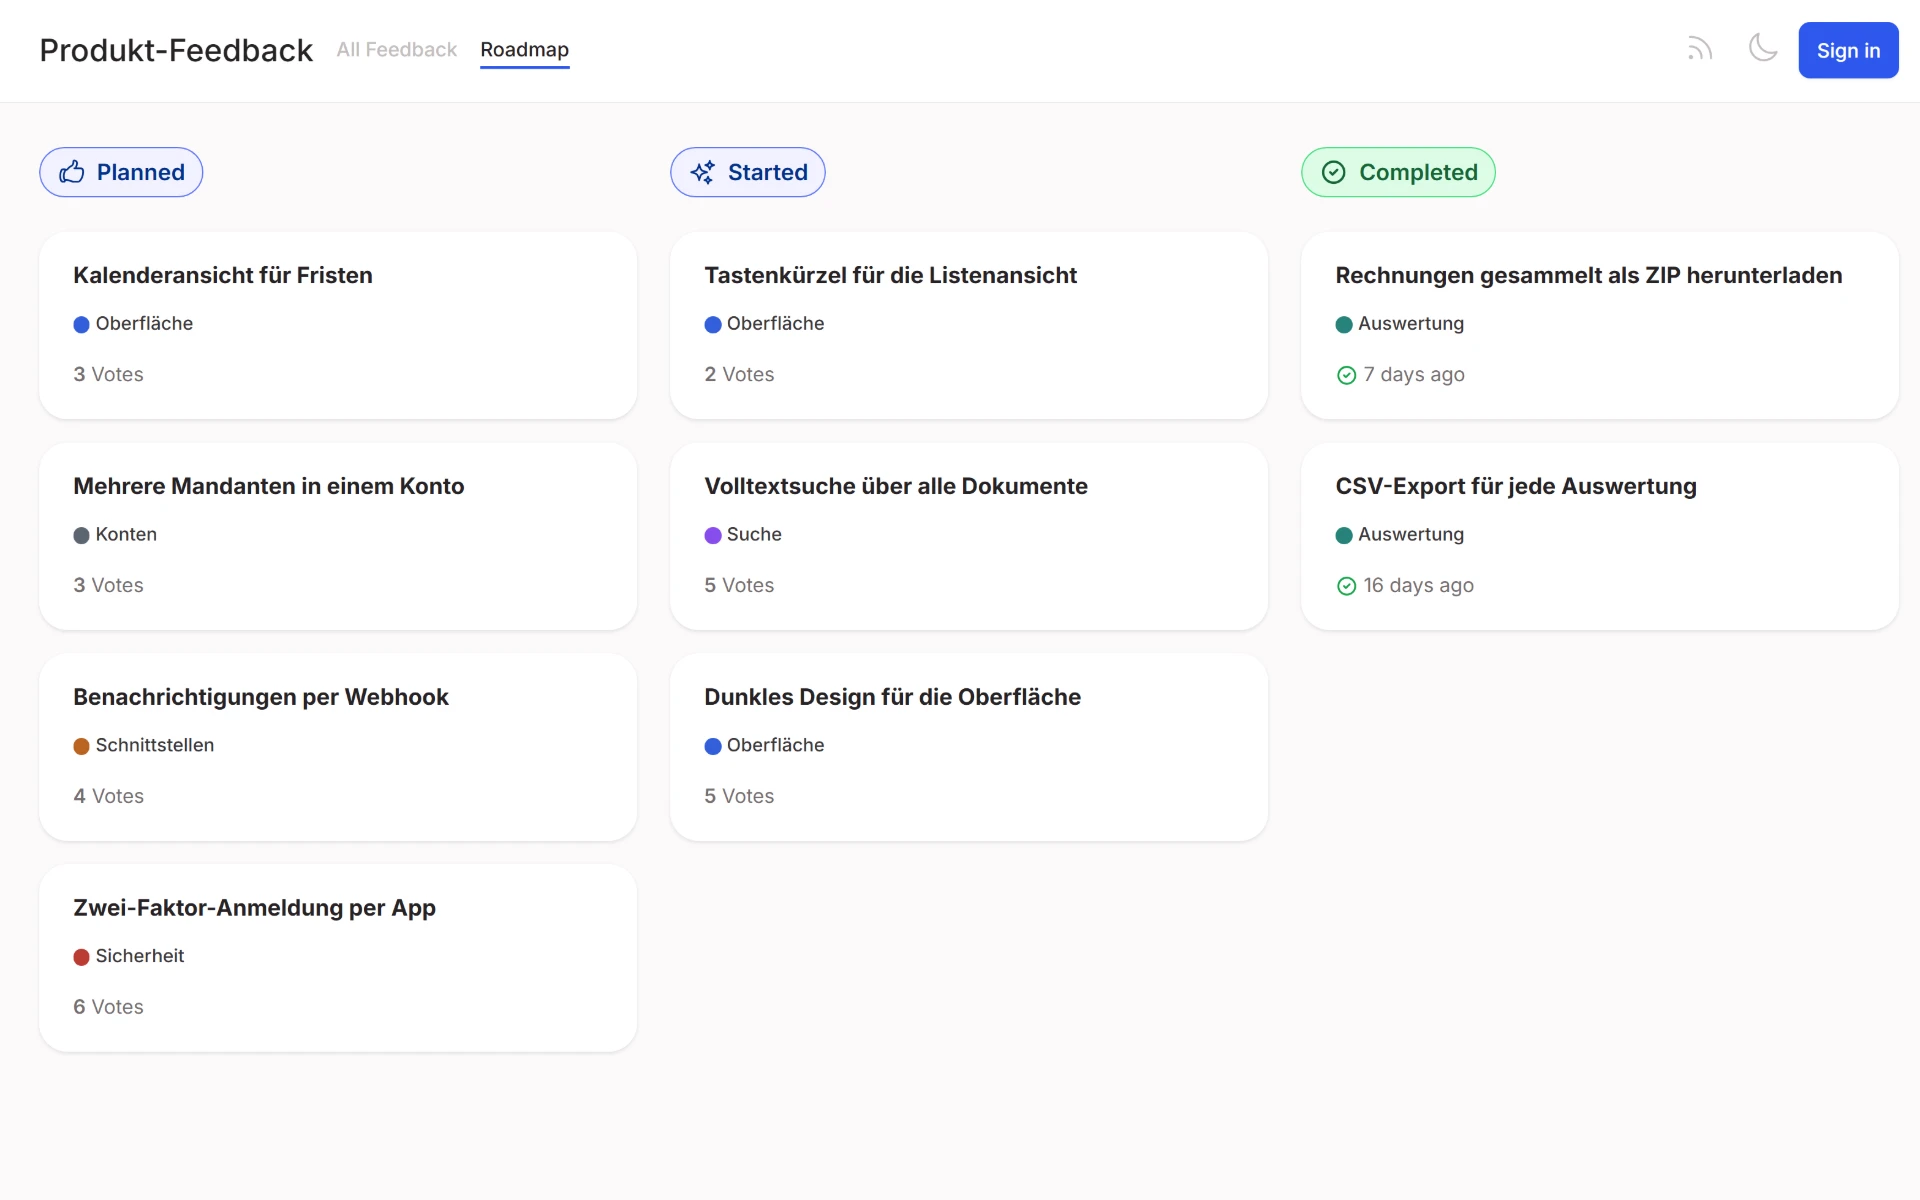This screenshot has height=1200, width=1920.
Task: Select the Roadmap tab
Action: [524, 49]
